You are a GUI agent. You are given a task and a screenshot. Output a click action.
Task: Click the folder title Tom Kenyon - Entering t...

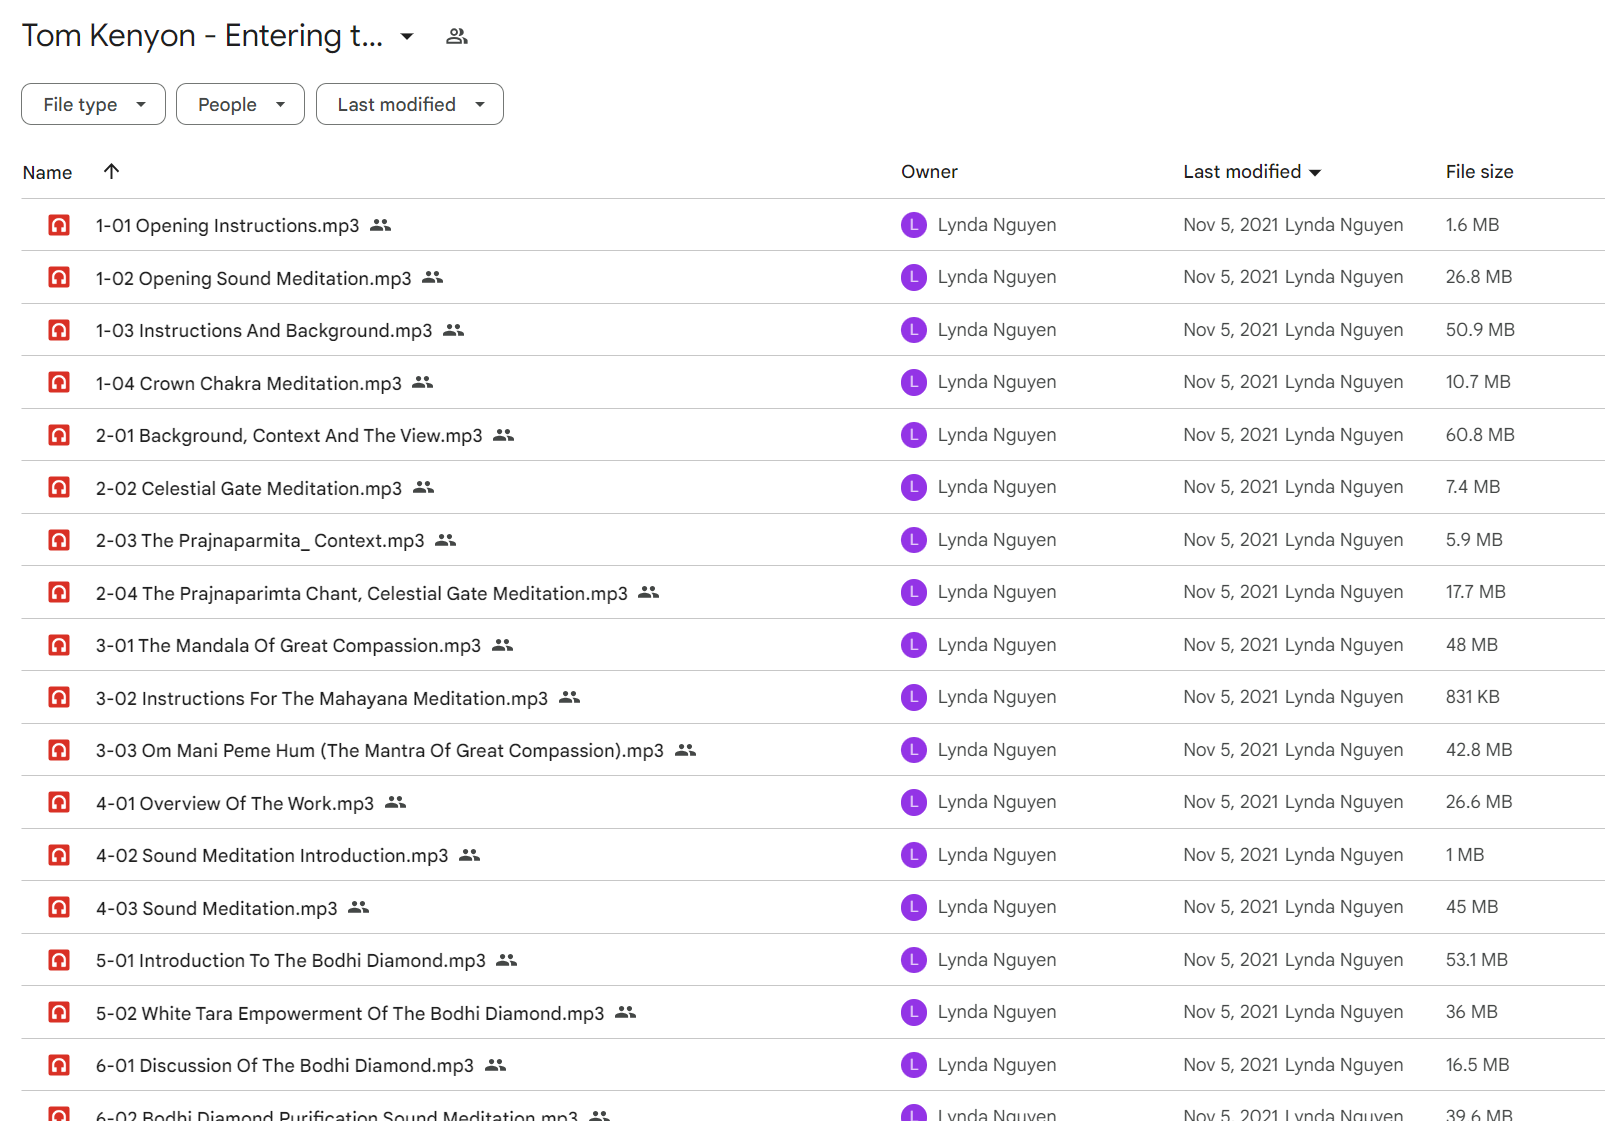202,36
